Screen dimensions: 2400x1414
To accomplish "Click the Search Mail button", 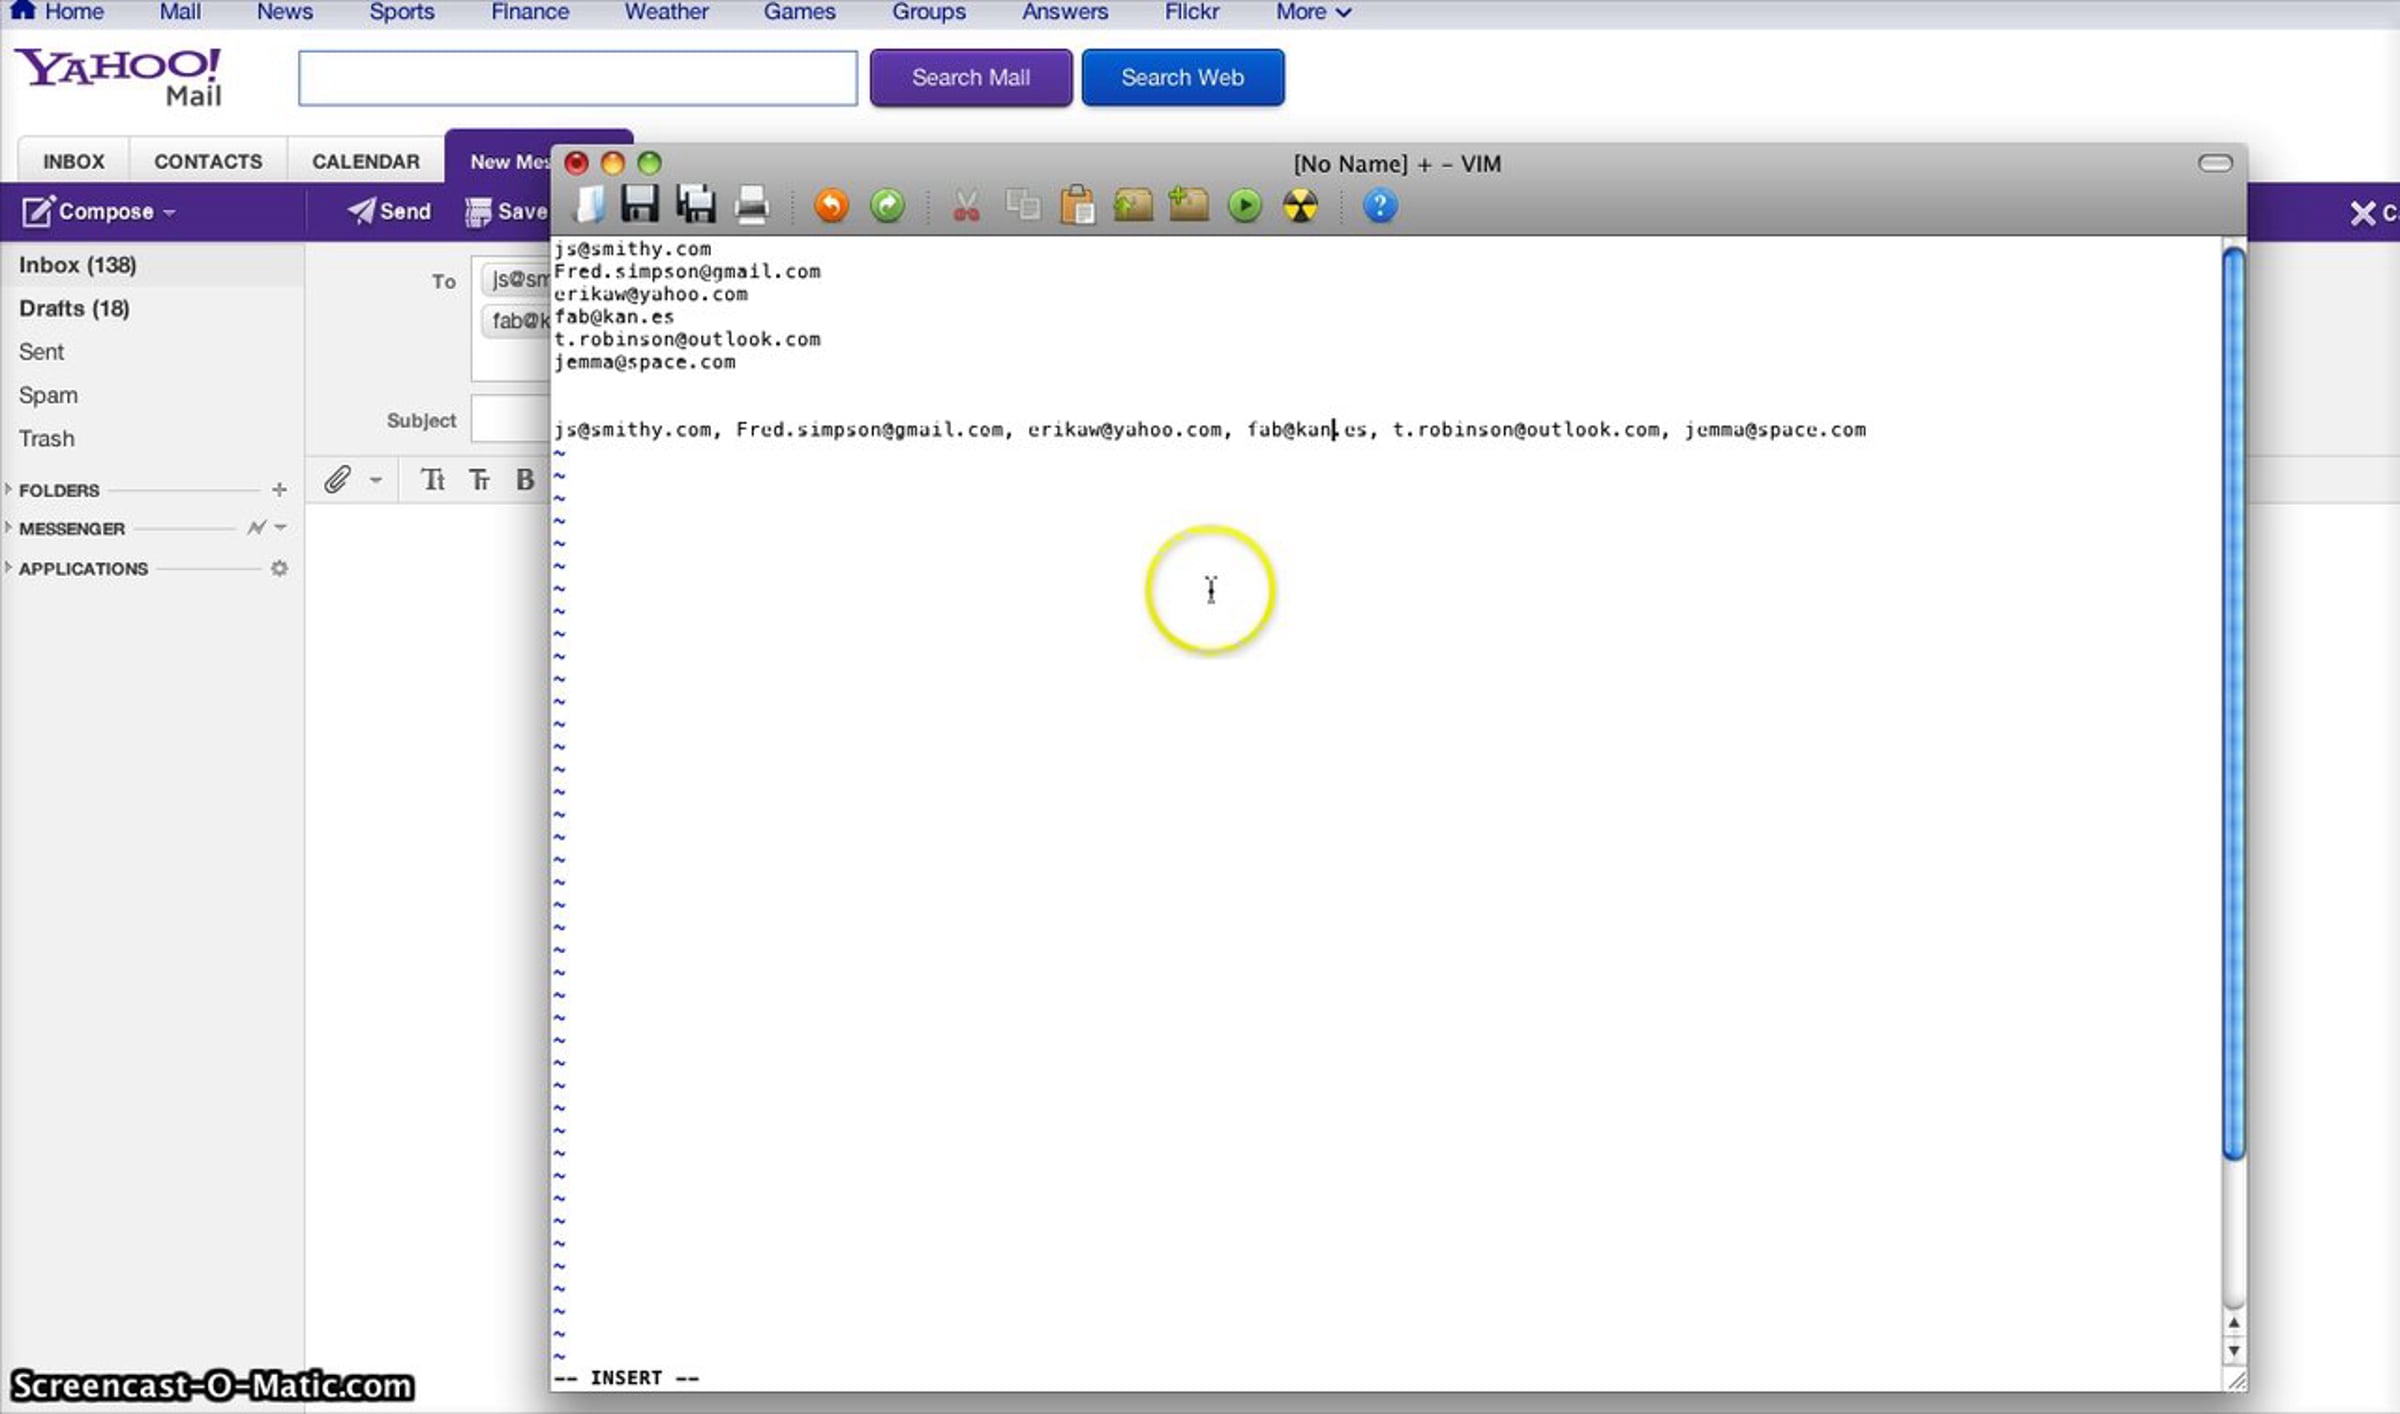I will point(971,77).
